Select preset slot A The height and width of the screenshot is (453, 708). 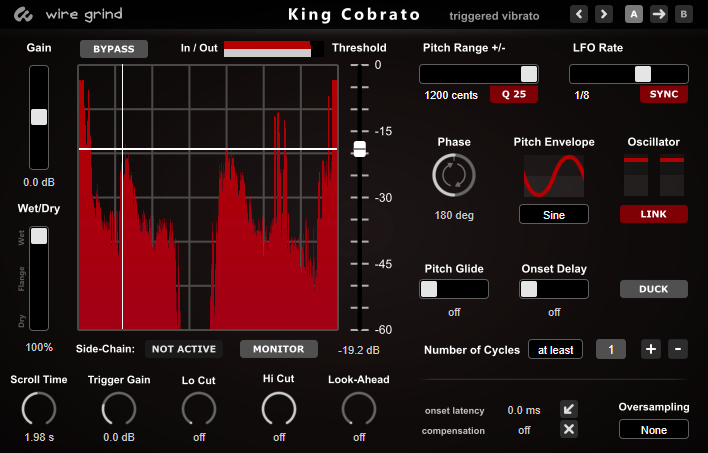[x=634, y=14]
